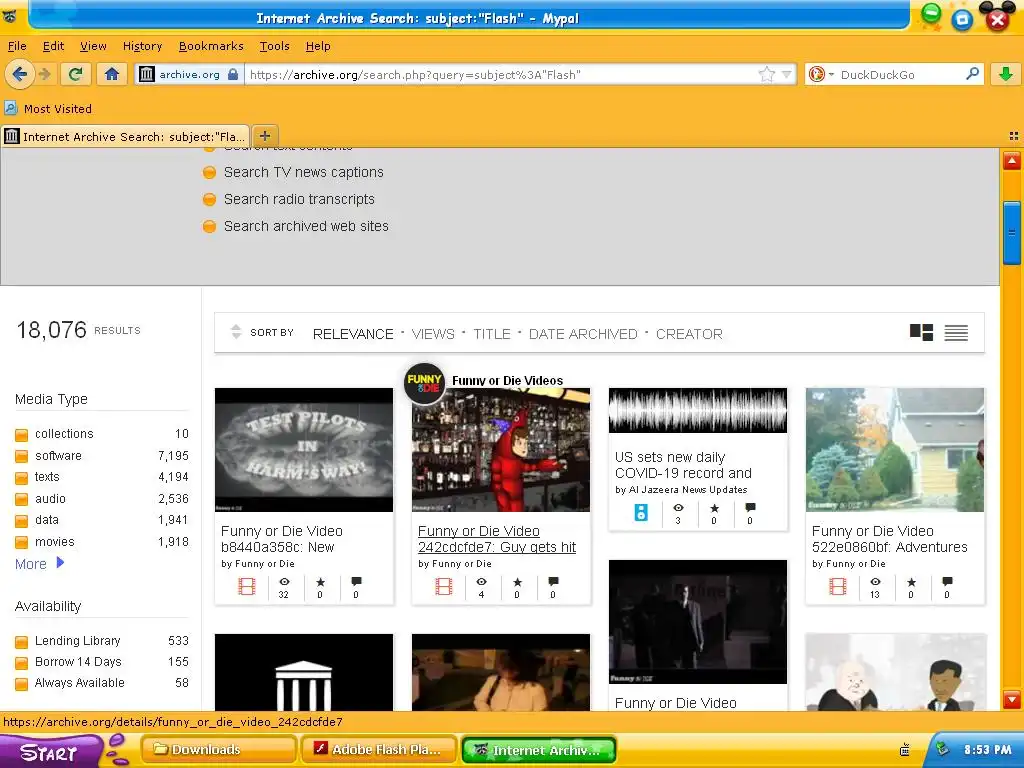
Task: Select Search radio transcripts radio option
Action: point(209,199)
